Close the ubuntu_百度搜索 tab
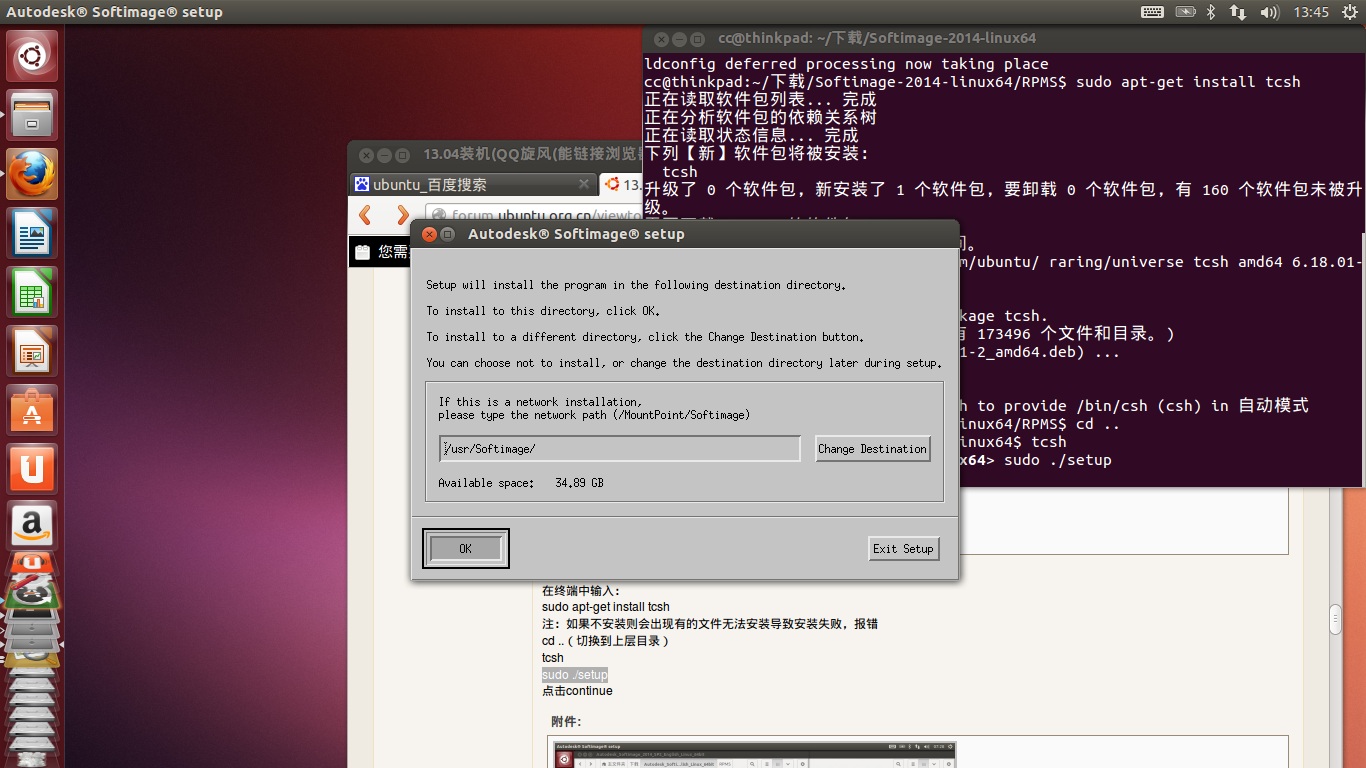This screenshot has width=1366, height=768. 585,184
